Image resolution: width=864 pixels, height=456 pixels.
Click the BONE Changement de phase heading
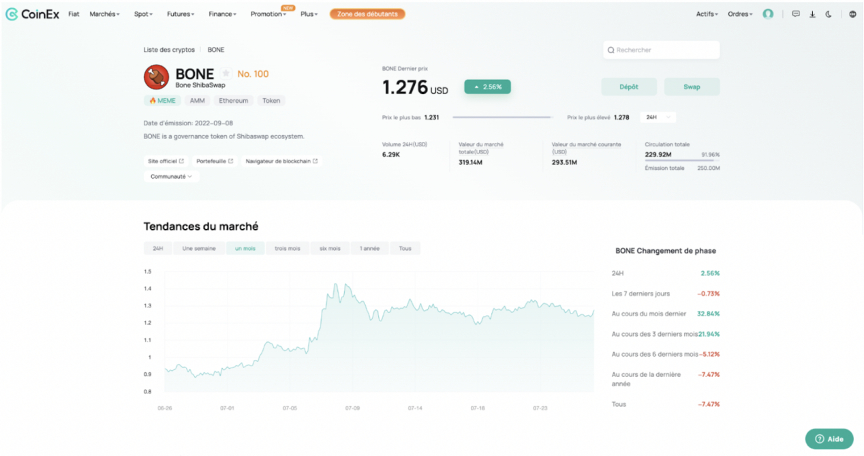pos(666,251)
